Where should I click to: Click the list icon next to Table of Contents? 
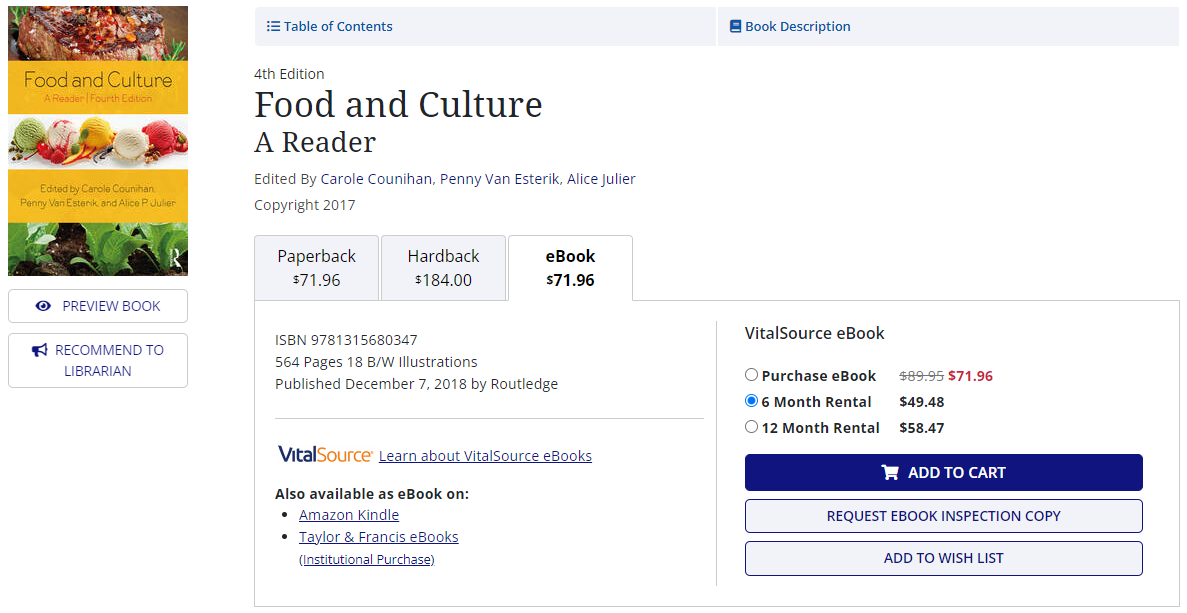(274, 26)
